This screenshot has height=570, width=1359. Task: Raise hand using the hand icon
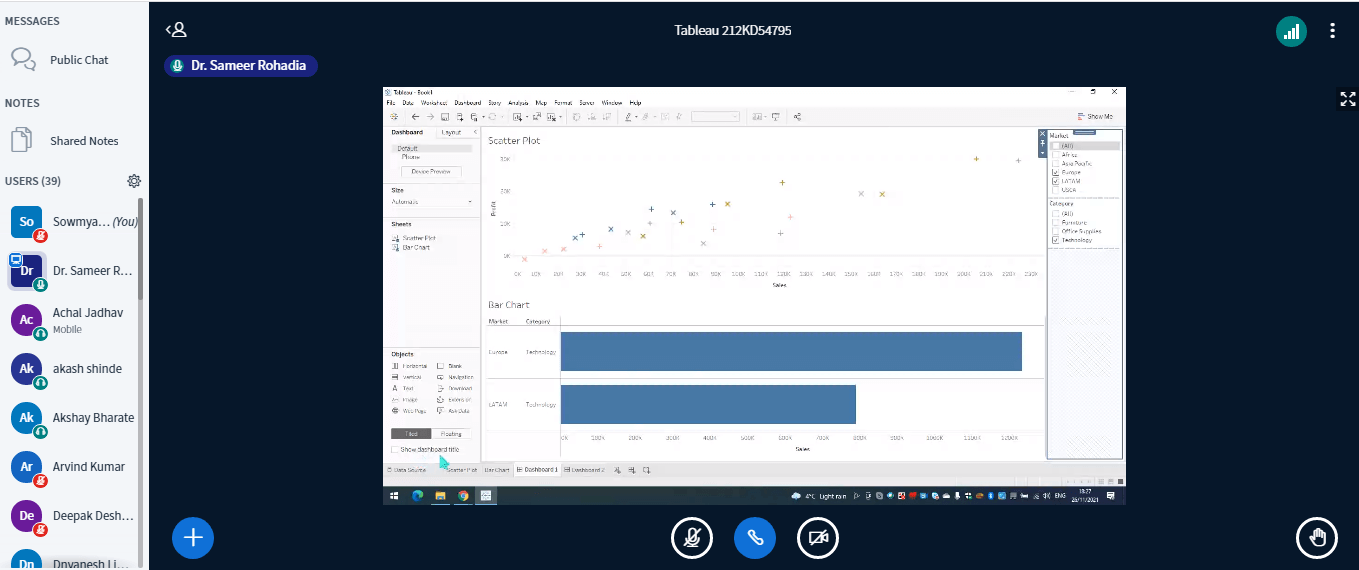click(x=1317, y=538)
